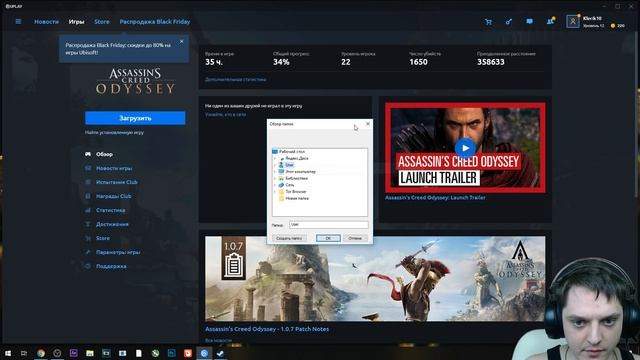Click the Достижения trophy icon

pyautogui.click(x=88, y=224)
